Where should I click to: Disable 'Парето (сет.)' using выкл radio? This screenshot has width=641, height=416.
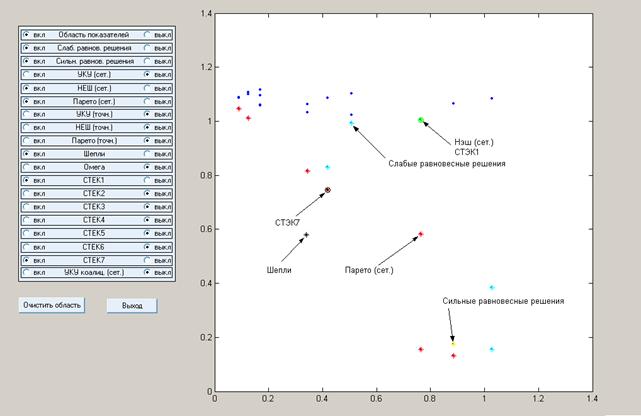coord(148,101)
